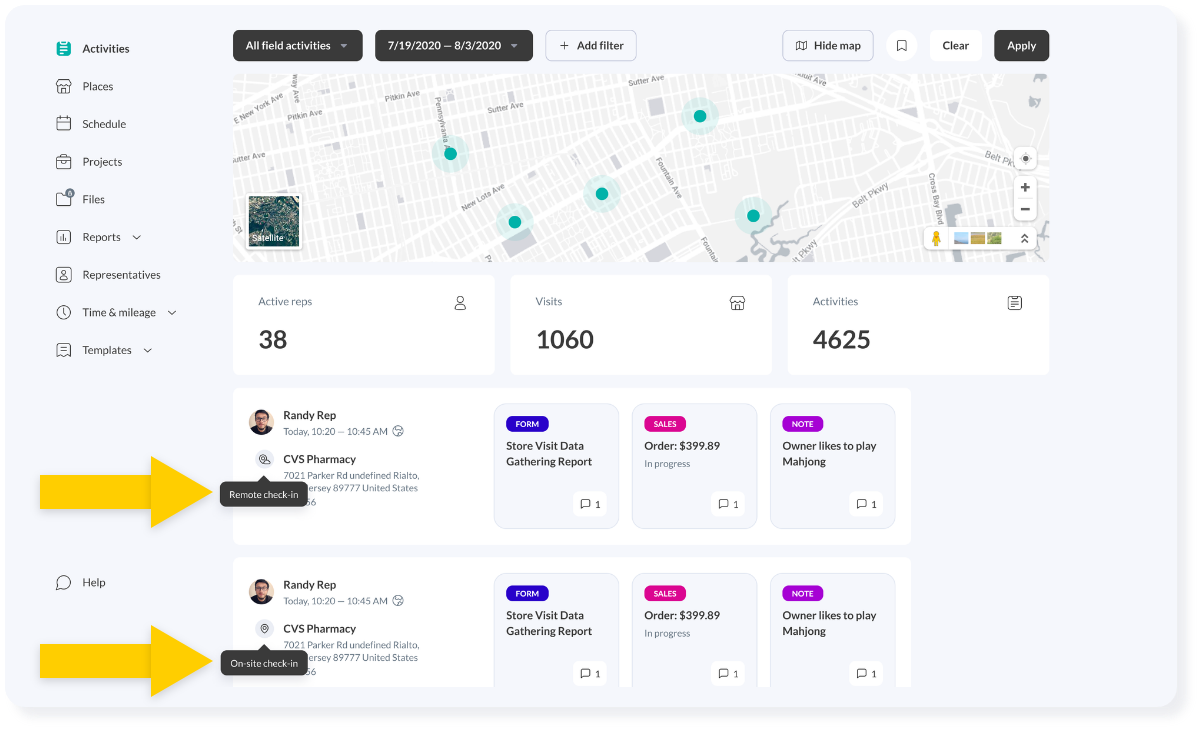
Task: Open the comment on Store Visit Data Gathering Report
Action: pyautogui.click(x=589, y=504)
